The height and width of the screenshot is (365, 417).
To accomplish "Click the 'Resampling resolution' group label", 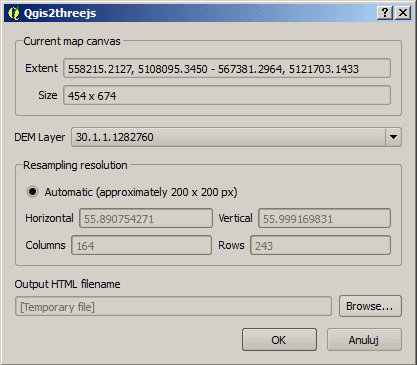I will [75, 165].
